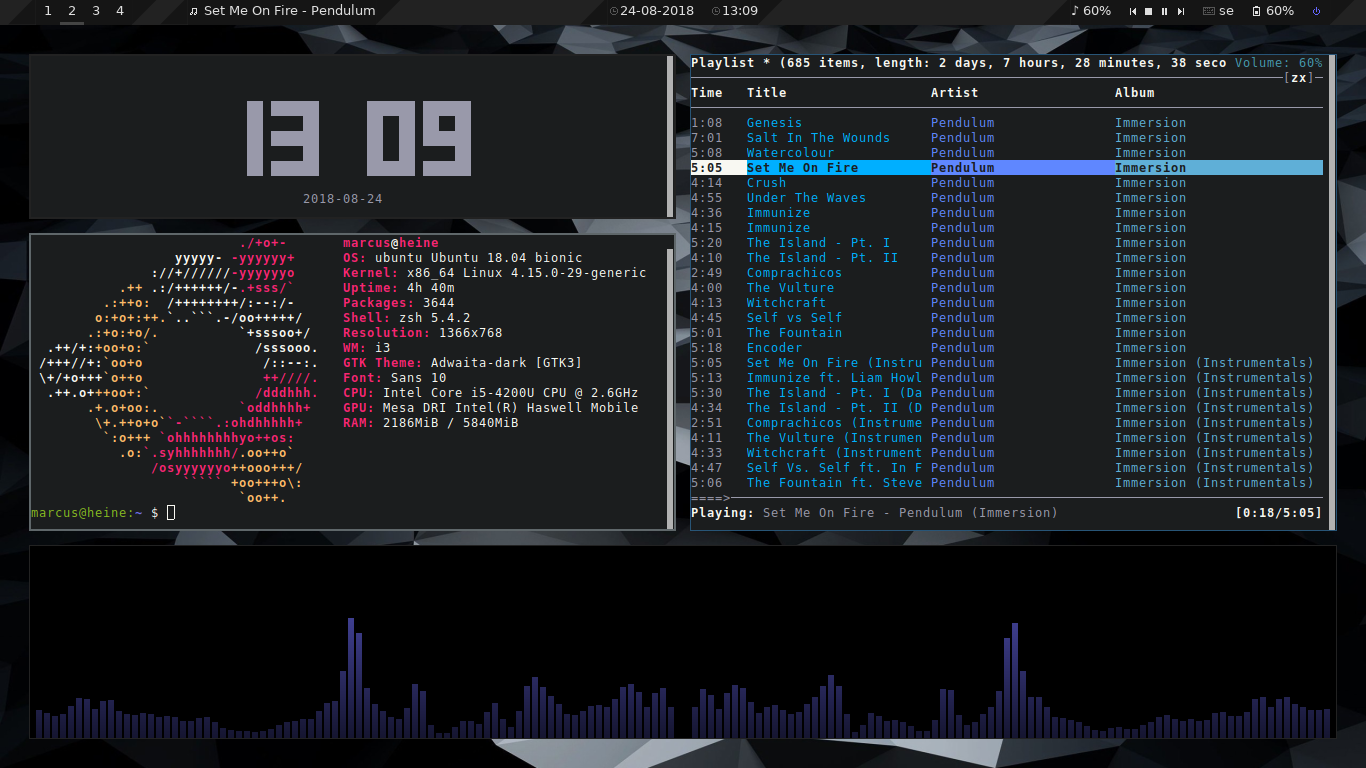Switch to workspace 1
The width and height of the screenshot is (1366, 768).
pos(48,11)
